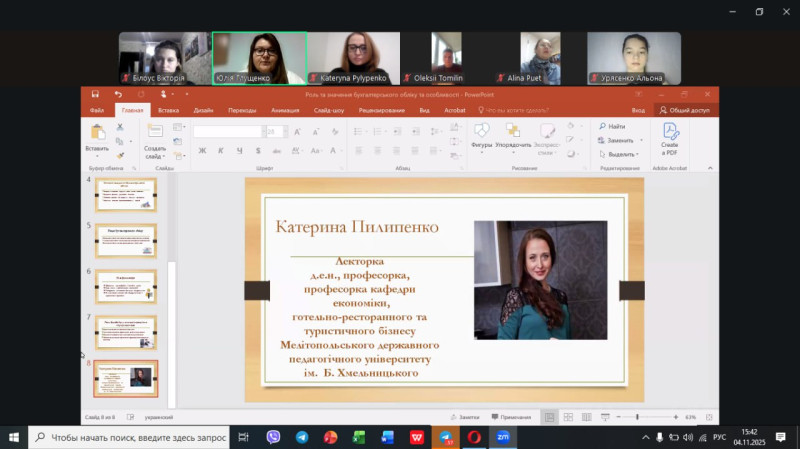Screen dimensions: 800x449
Task: Toggle bold formatting Ж
Action: click(x=202, y=151)
